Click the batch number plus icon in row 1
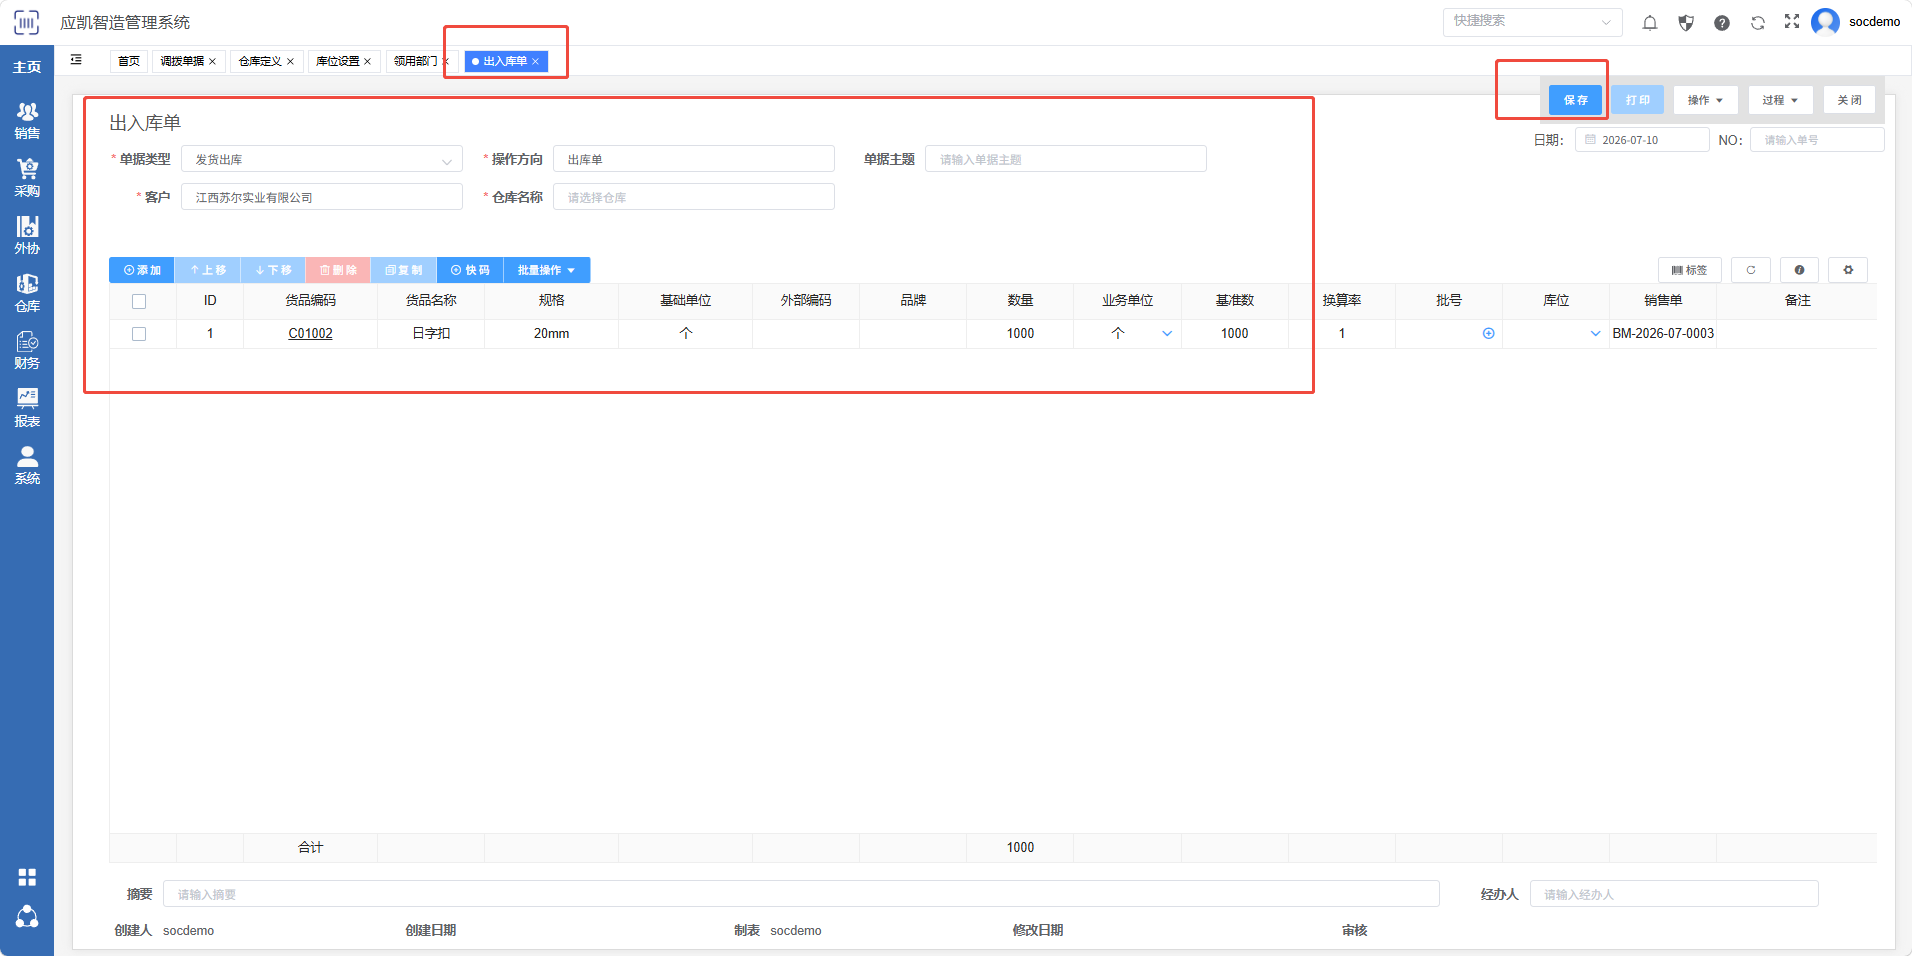 point(1488,333)
